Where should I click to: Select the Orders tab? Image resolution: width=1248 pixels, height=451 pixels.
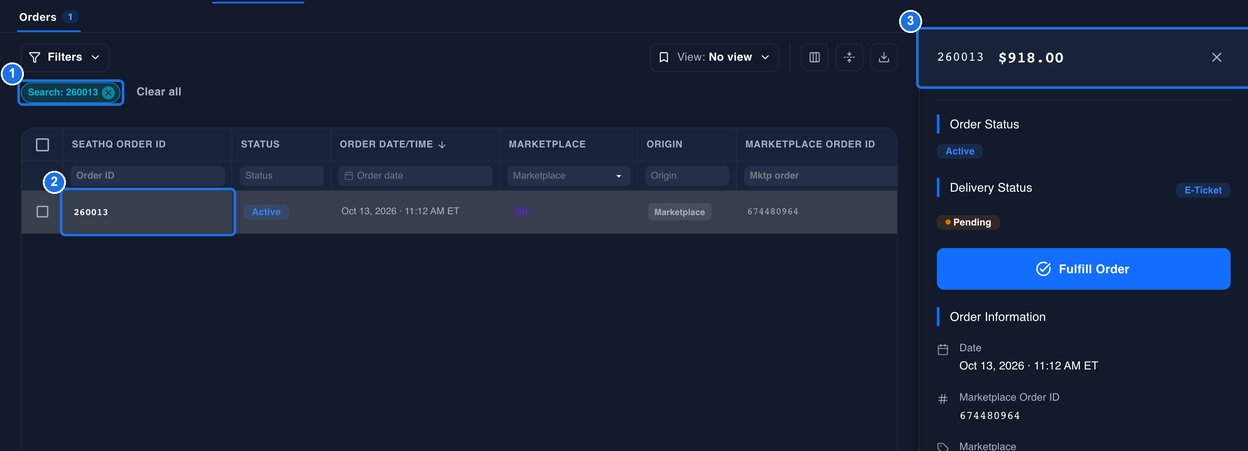click(x=49, y=17)
